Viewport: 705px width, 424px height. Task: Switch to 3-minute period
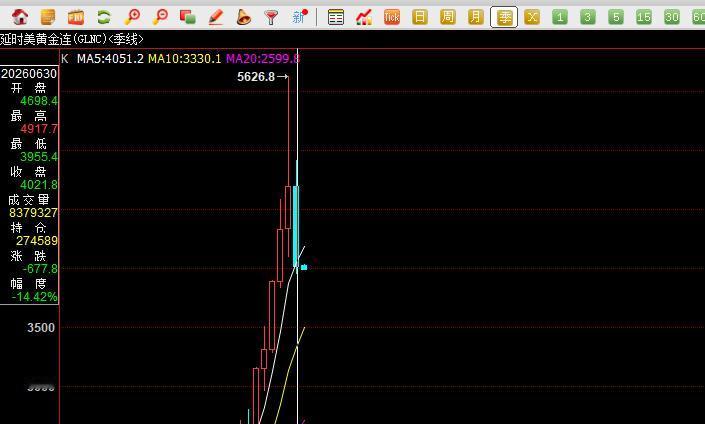[x=588, y=18]
